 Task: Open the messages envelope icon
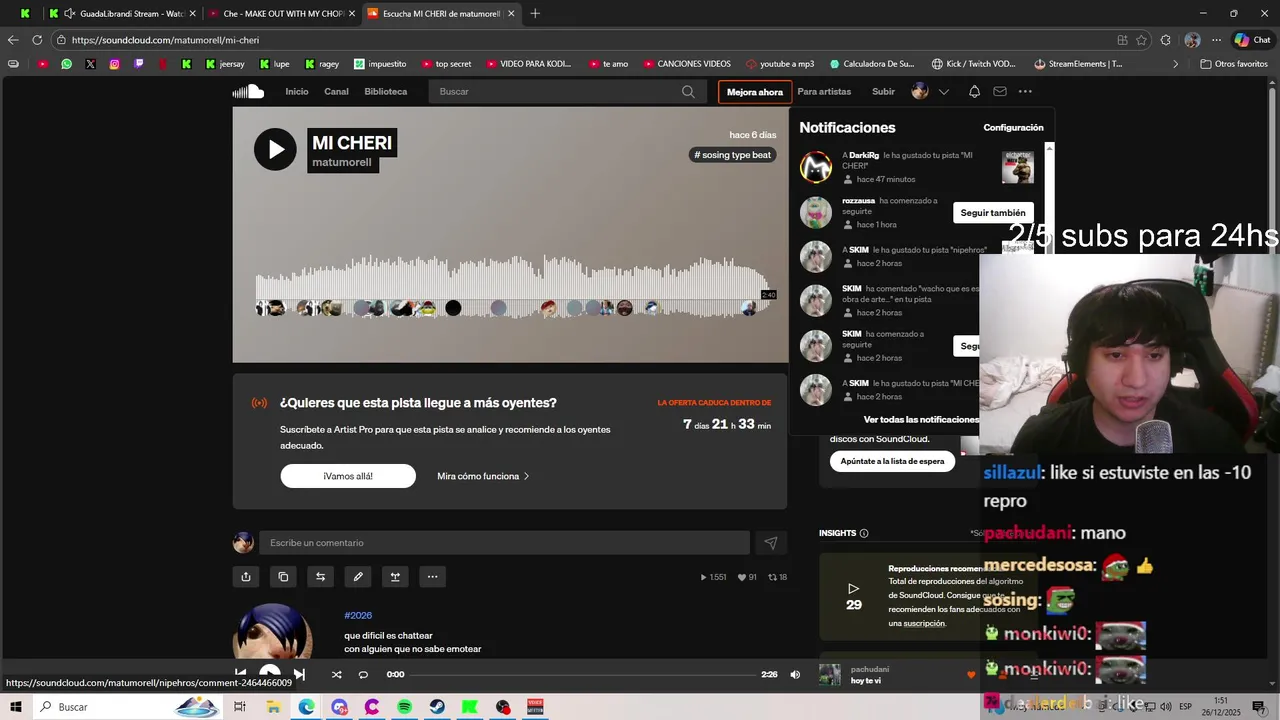pyautogui.click(x=1000, y=91)
